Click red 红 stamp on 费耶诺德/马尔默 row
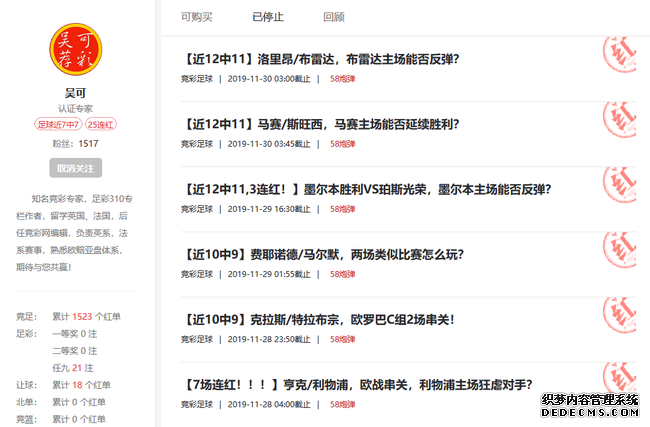 pos(619,250)
